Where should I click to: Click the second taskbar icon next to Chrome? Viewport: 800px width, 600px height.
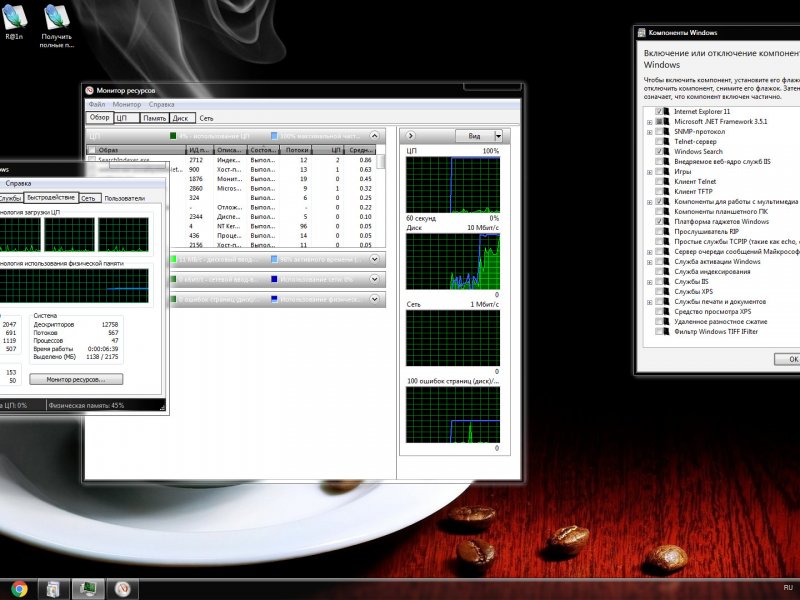coord(54,589)
